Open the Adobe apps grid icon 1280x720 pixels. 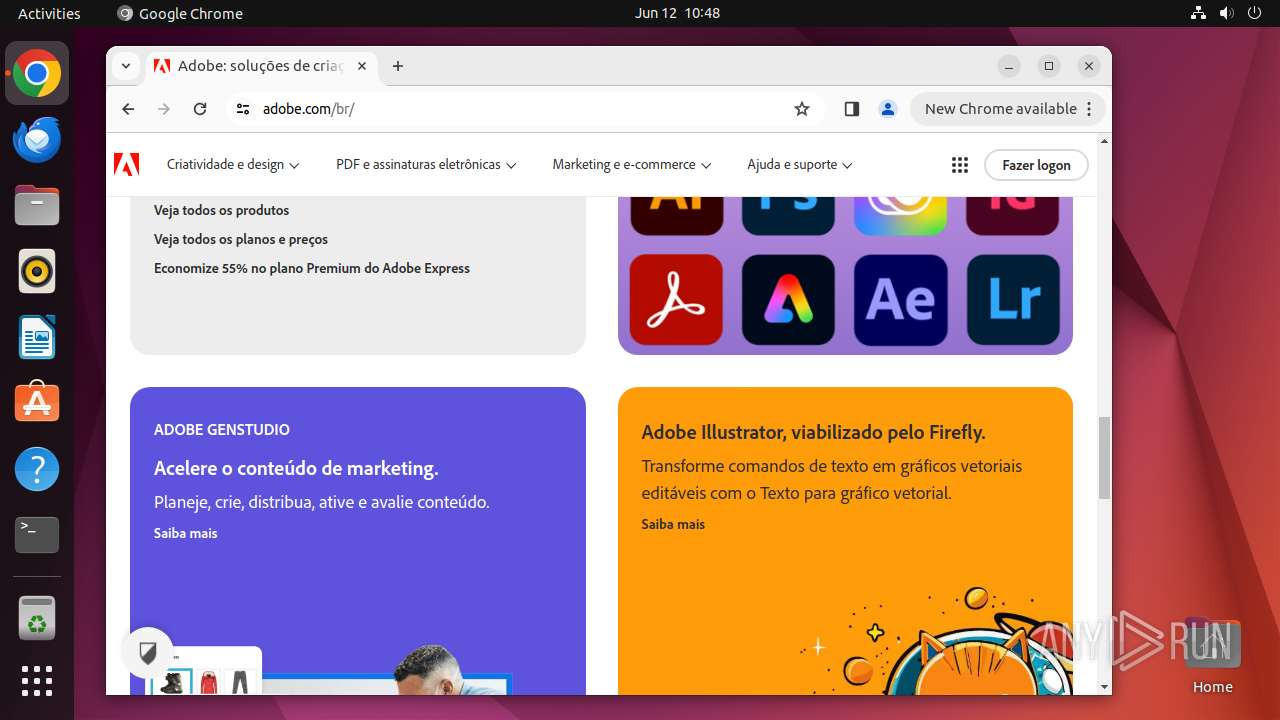point(960,165)
